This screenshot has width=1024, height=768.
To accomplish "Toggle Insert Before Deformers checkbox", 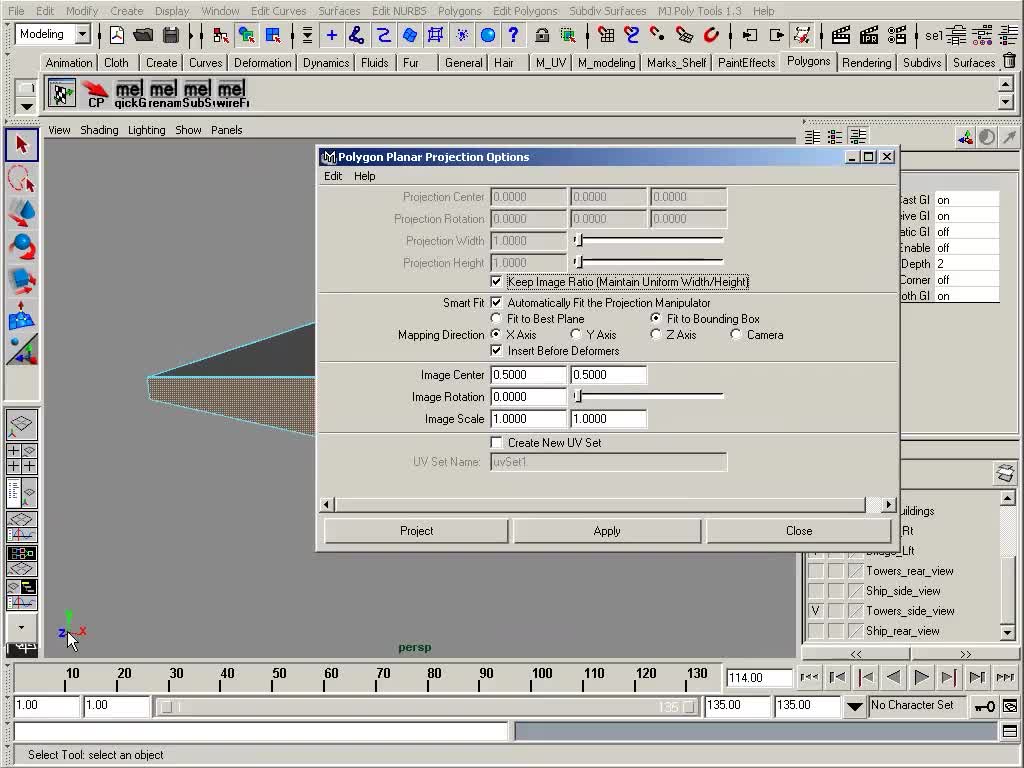I will [x=496, y=351].
